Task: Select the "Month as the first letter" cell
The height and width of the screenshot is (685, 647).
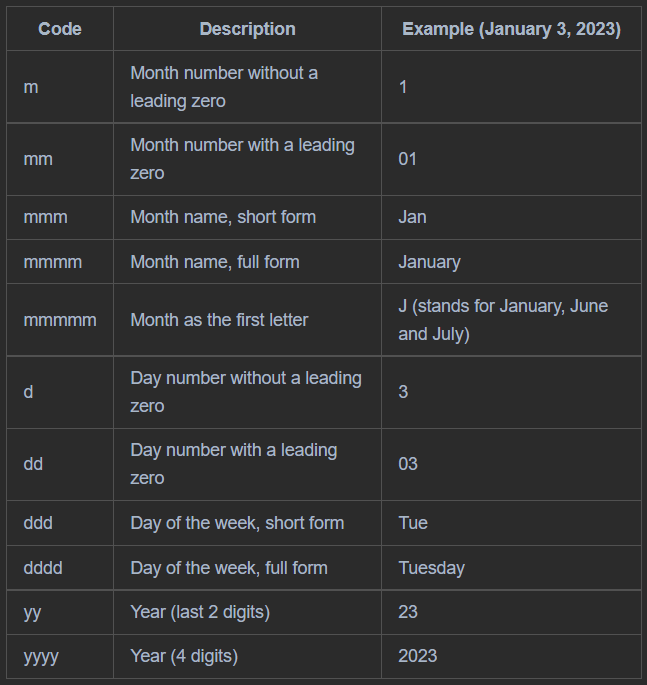Action: tap(219, 320)
